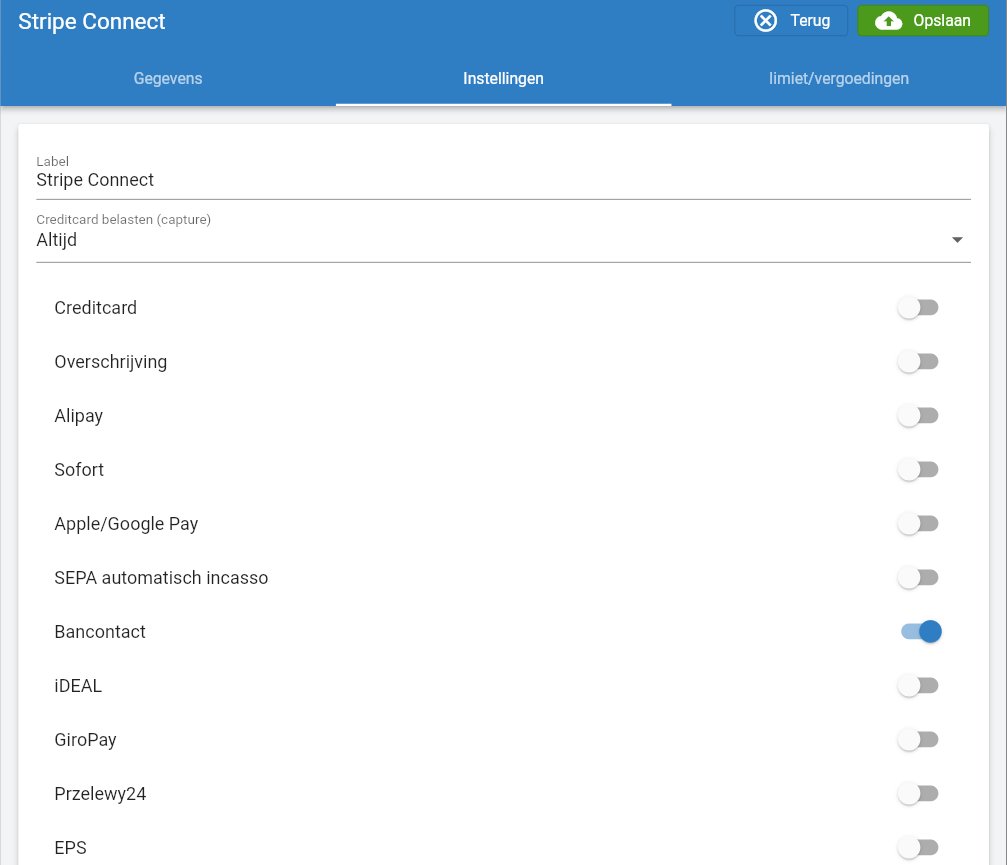Click the Stripe Connect page title
This screenshot has width=1007, height=865.
pos(91,22)
